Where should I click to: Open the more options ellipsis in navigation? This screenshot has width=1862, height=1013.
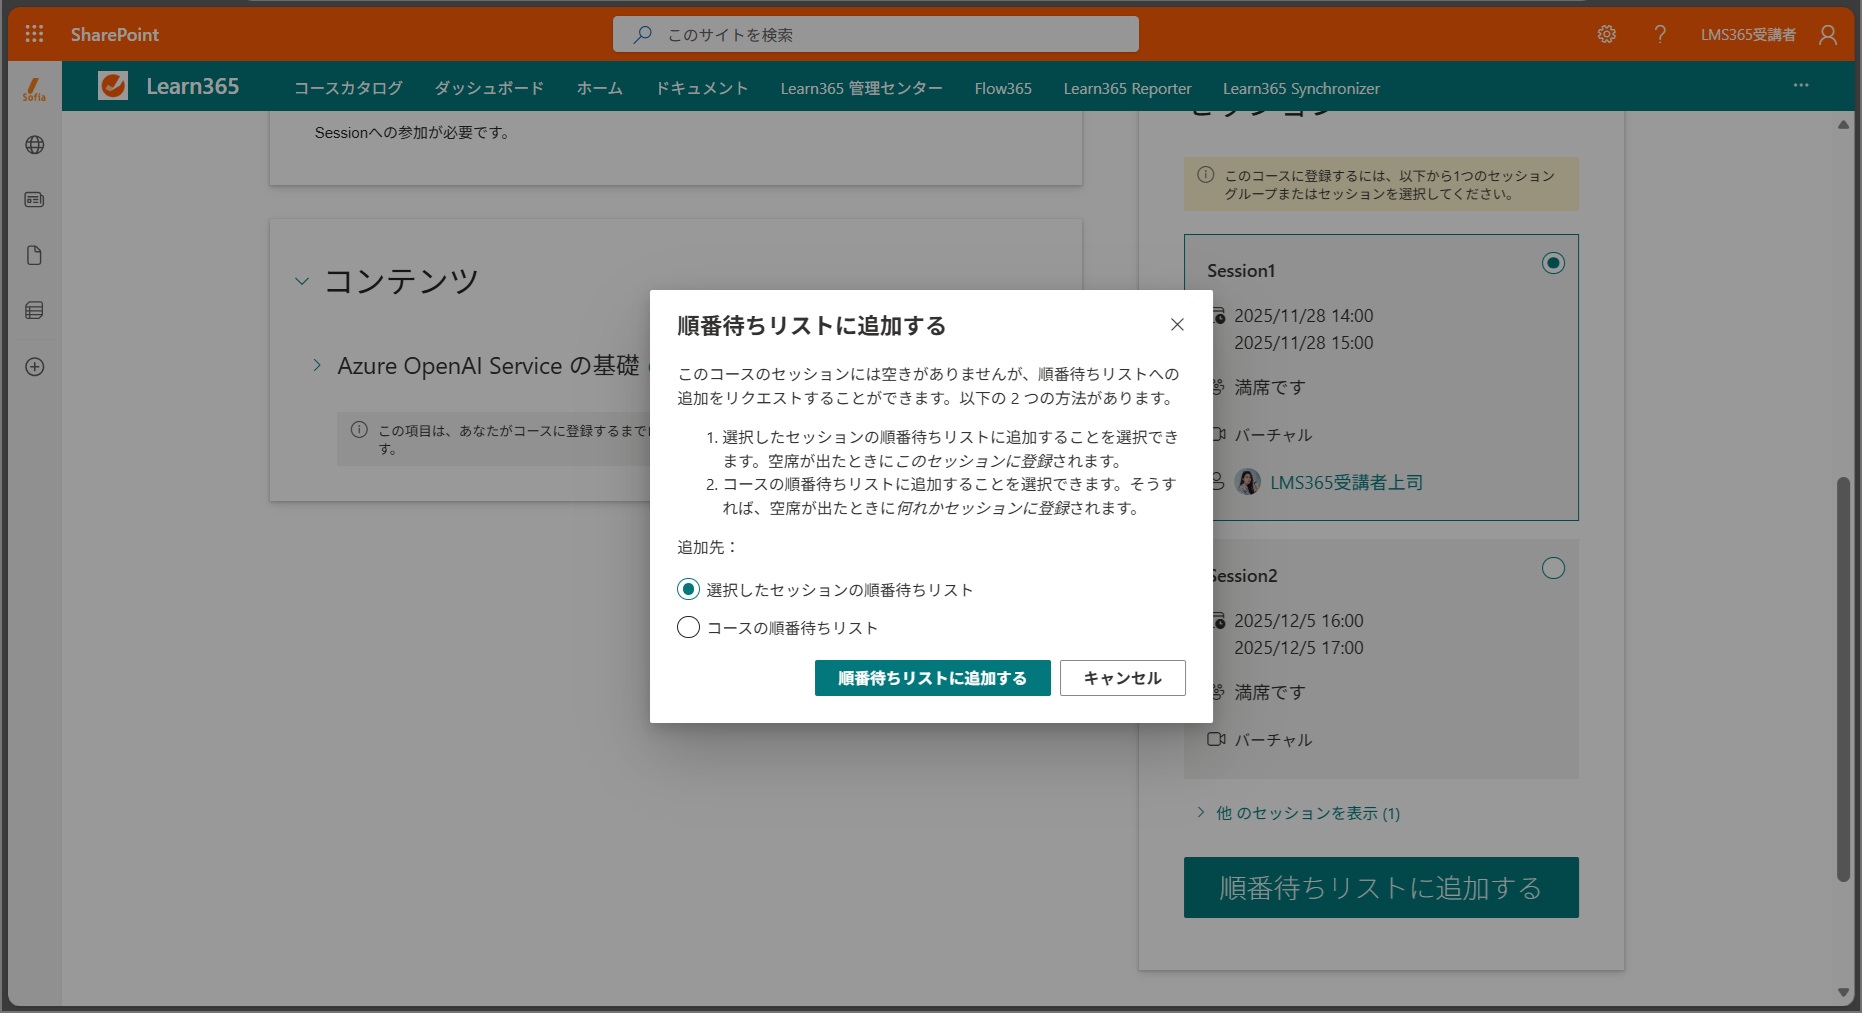coord(1801,86)
